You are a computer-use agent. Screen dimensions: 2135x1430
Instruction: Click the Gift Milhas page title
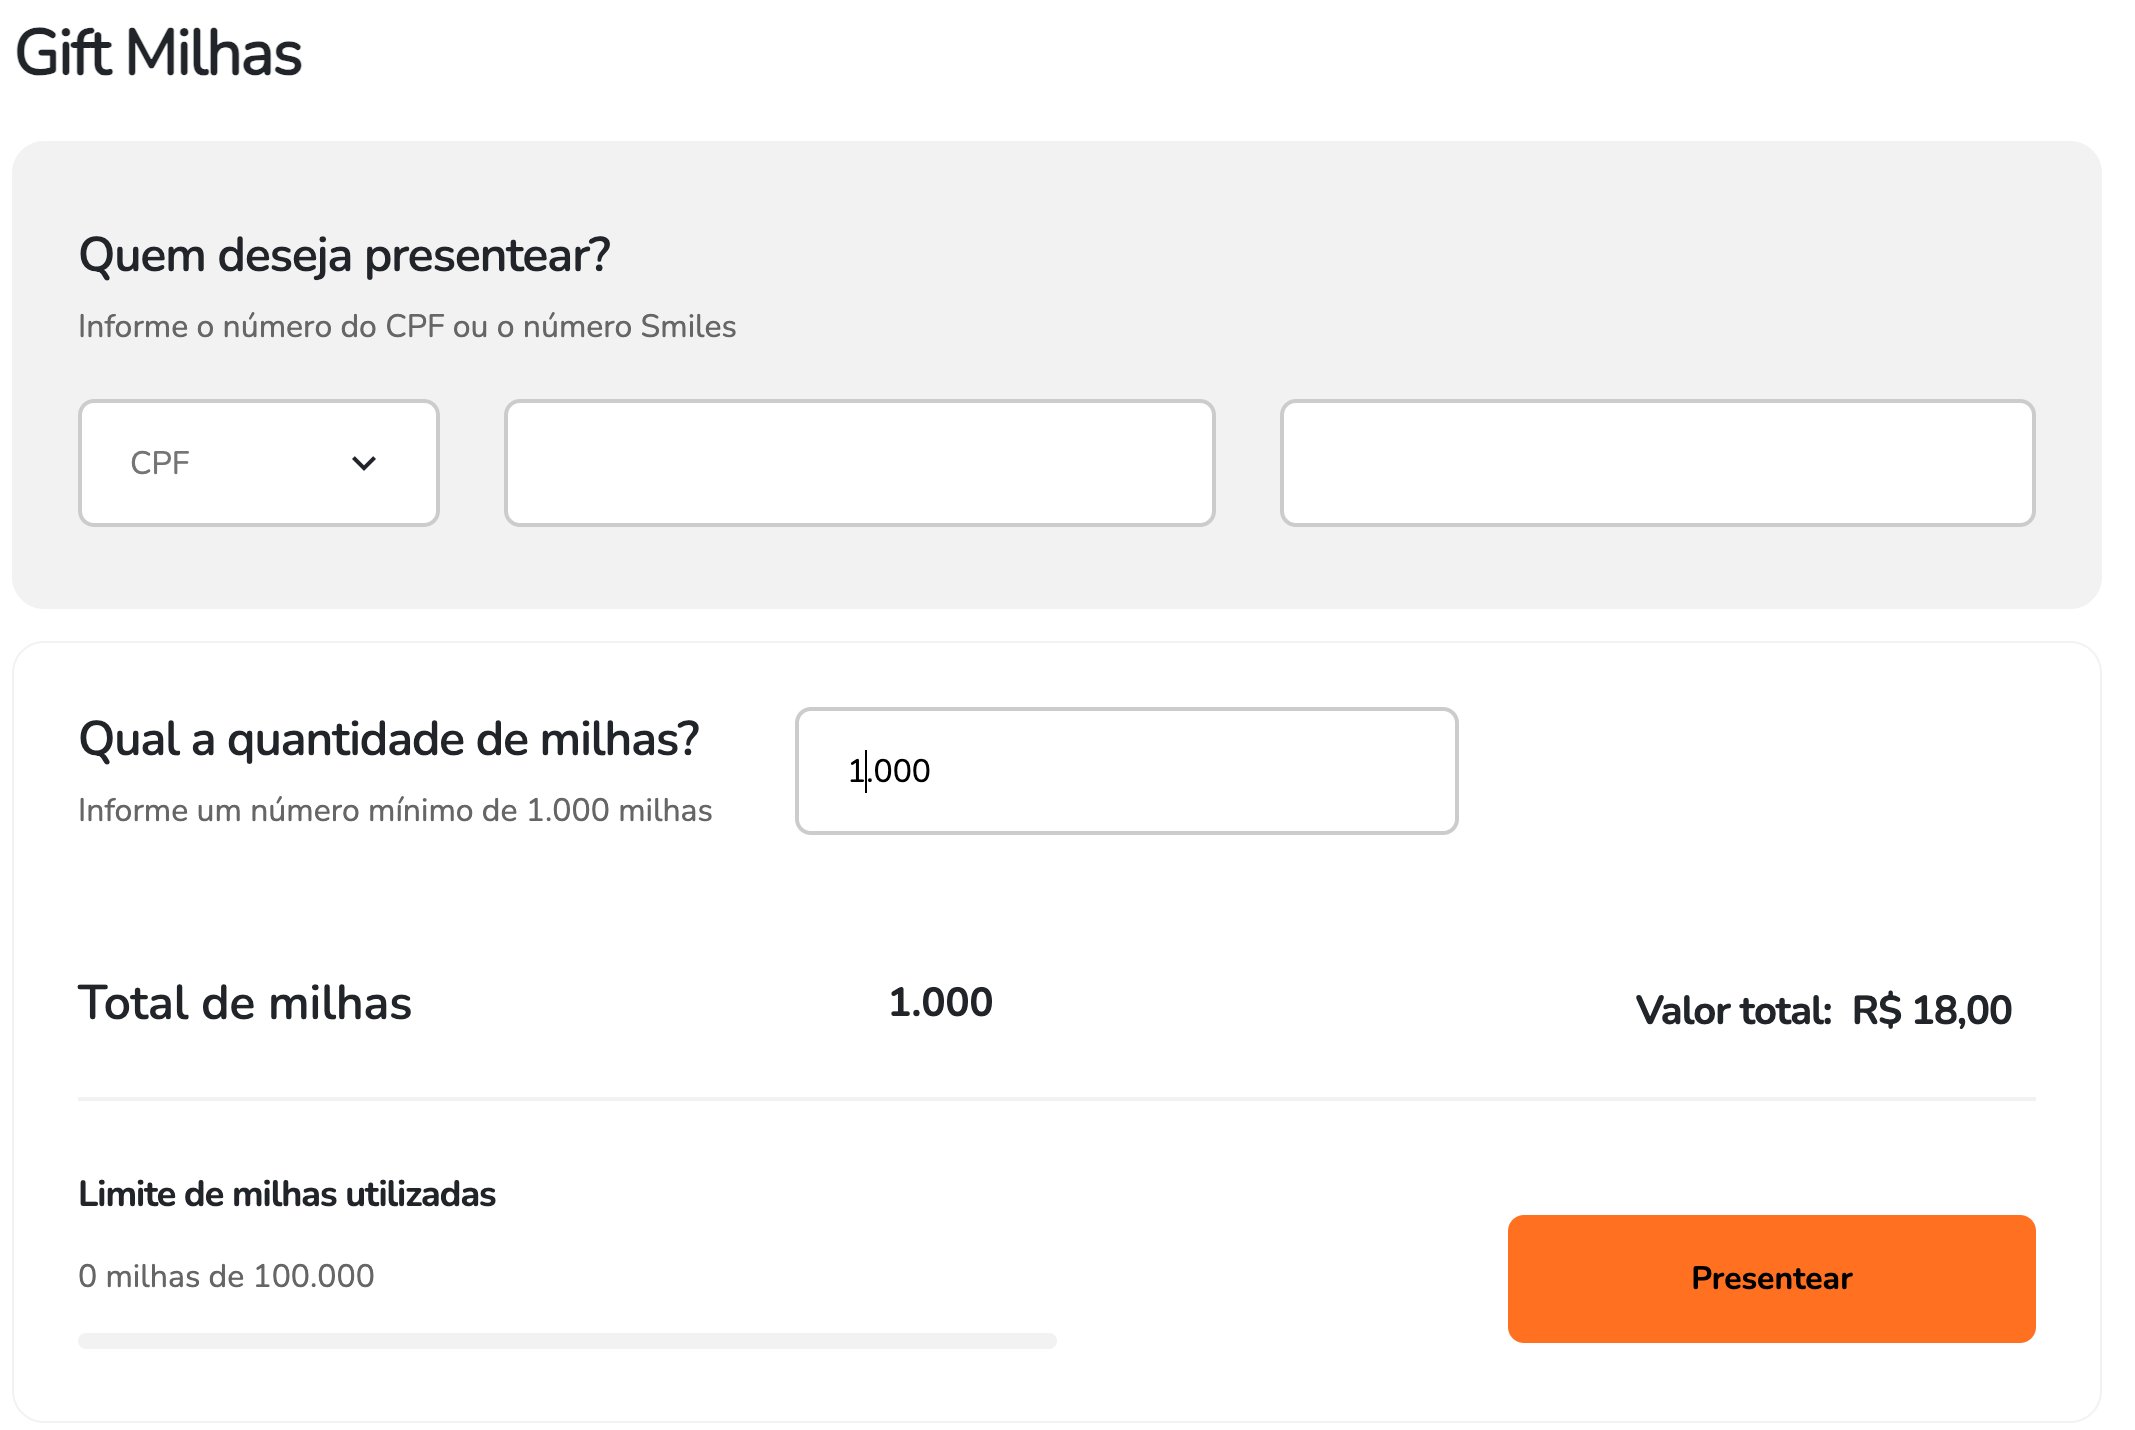tap(159, 53)
